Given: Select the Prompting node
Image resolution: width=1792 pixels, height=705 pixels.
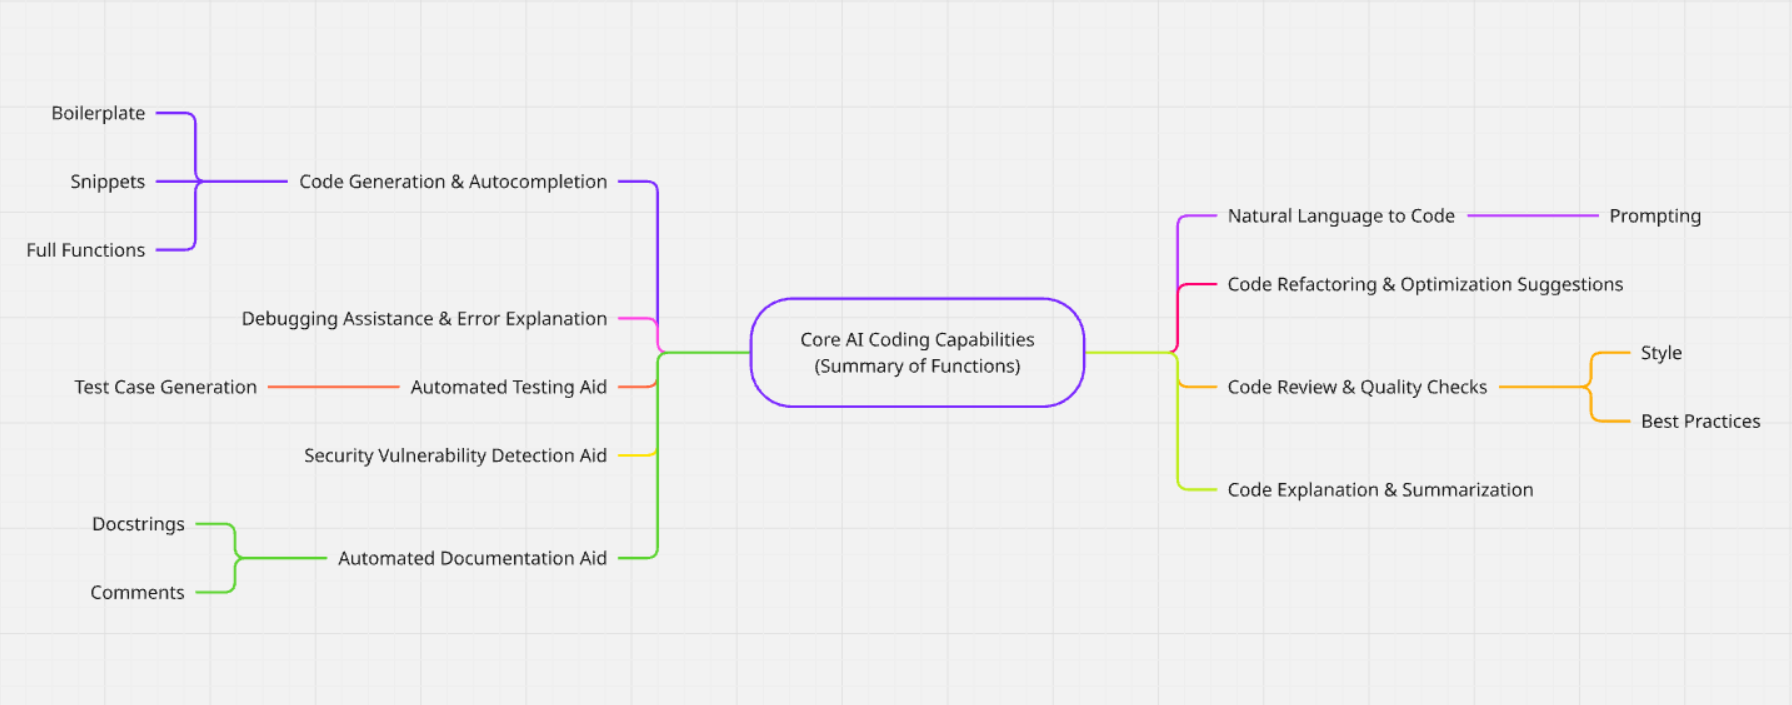Looking at the screenshot, I should (1655, 216).
